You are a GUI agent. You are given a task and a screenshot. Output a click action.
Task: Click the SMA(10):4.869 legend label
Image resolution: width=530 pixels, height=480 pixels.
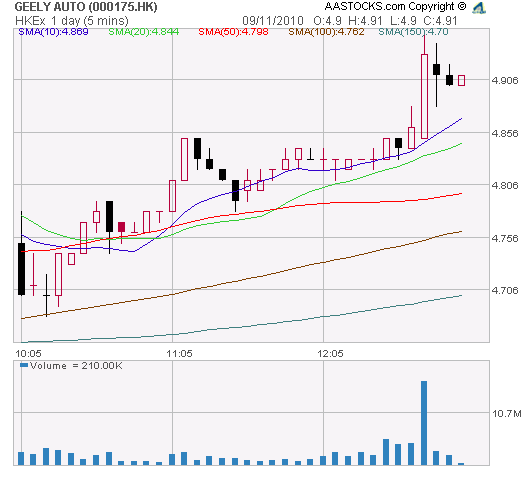click(53, 32)
